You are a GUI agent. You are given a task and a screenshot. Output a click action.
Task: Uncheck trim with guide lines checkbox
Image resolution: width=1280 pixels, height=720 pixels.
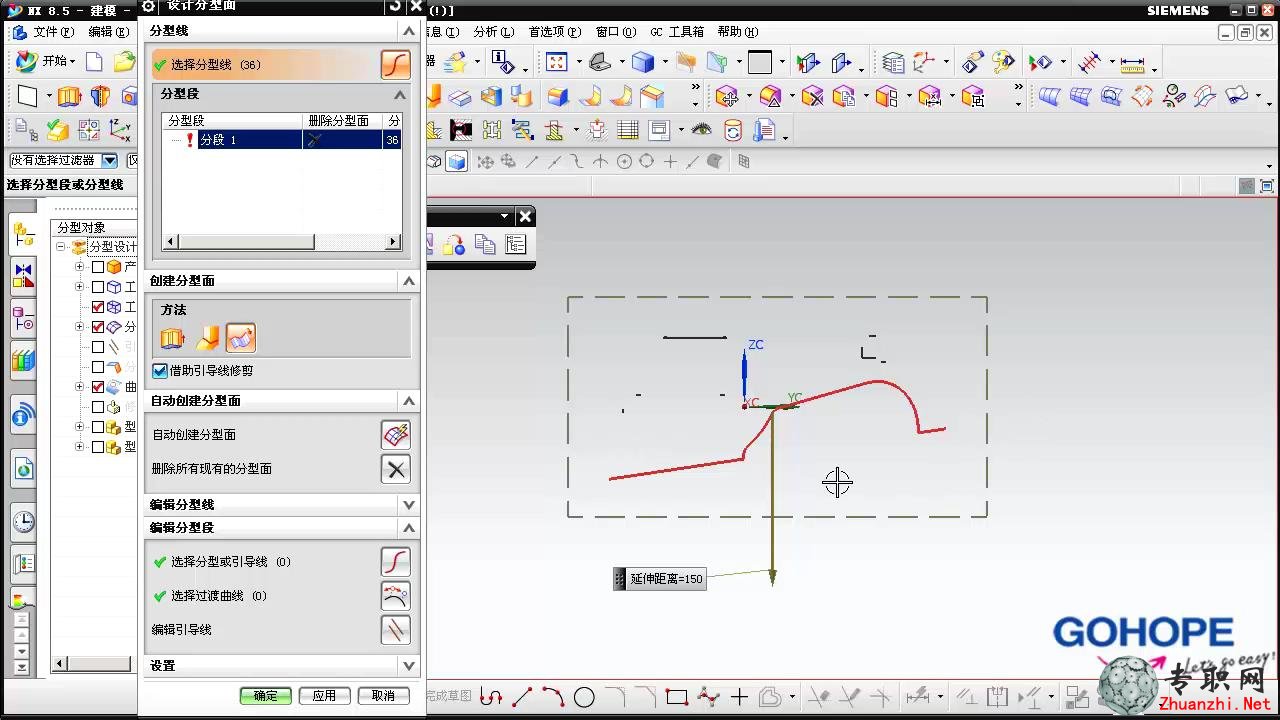(160, 371)
